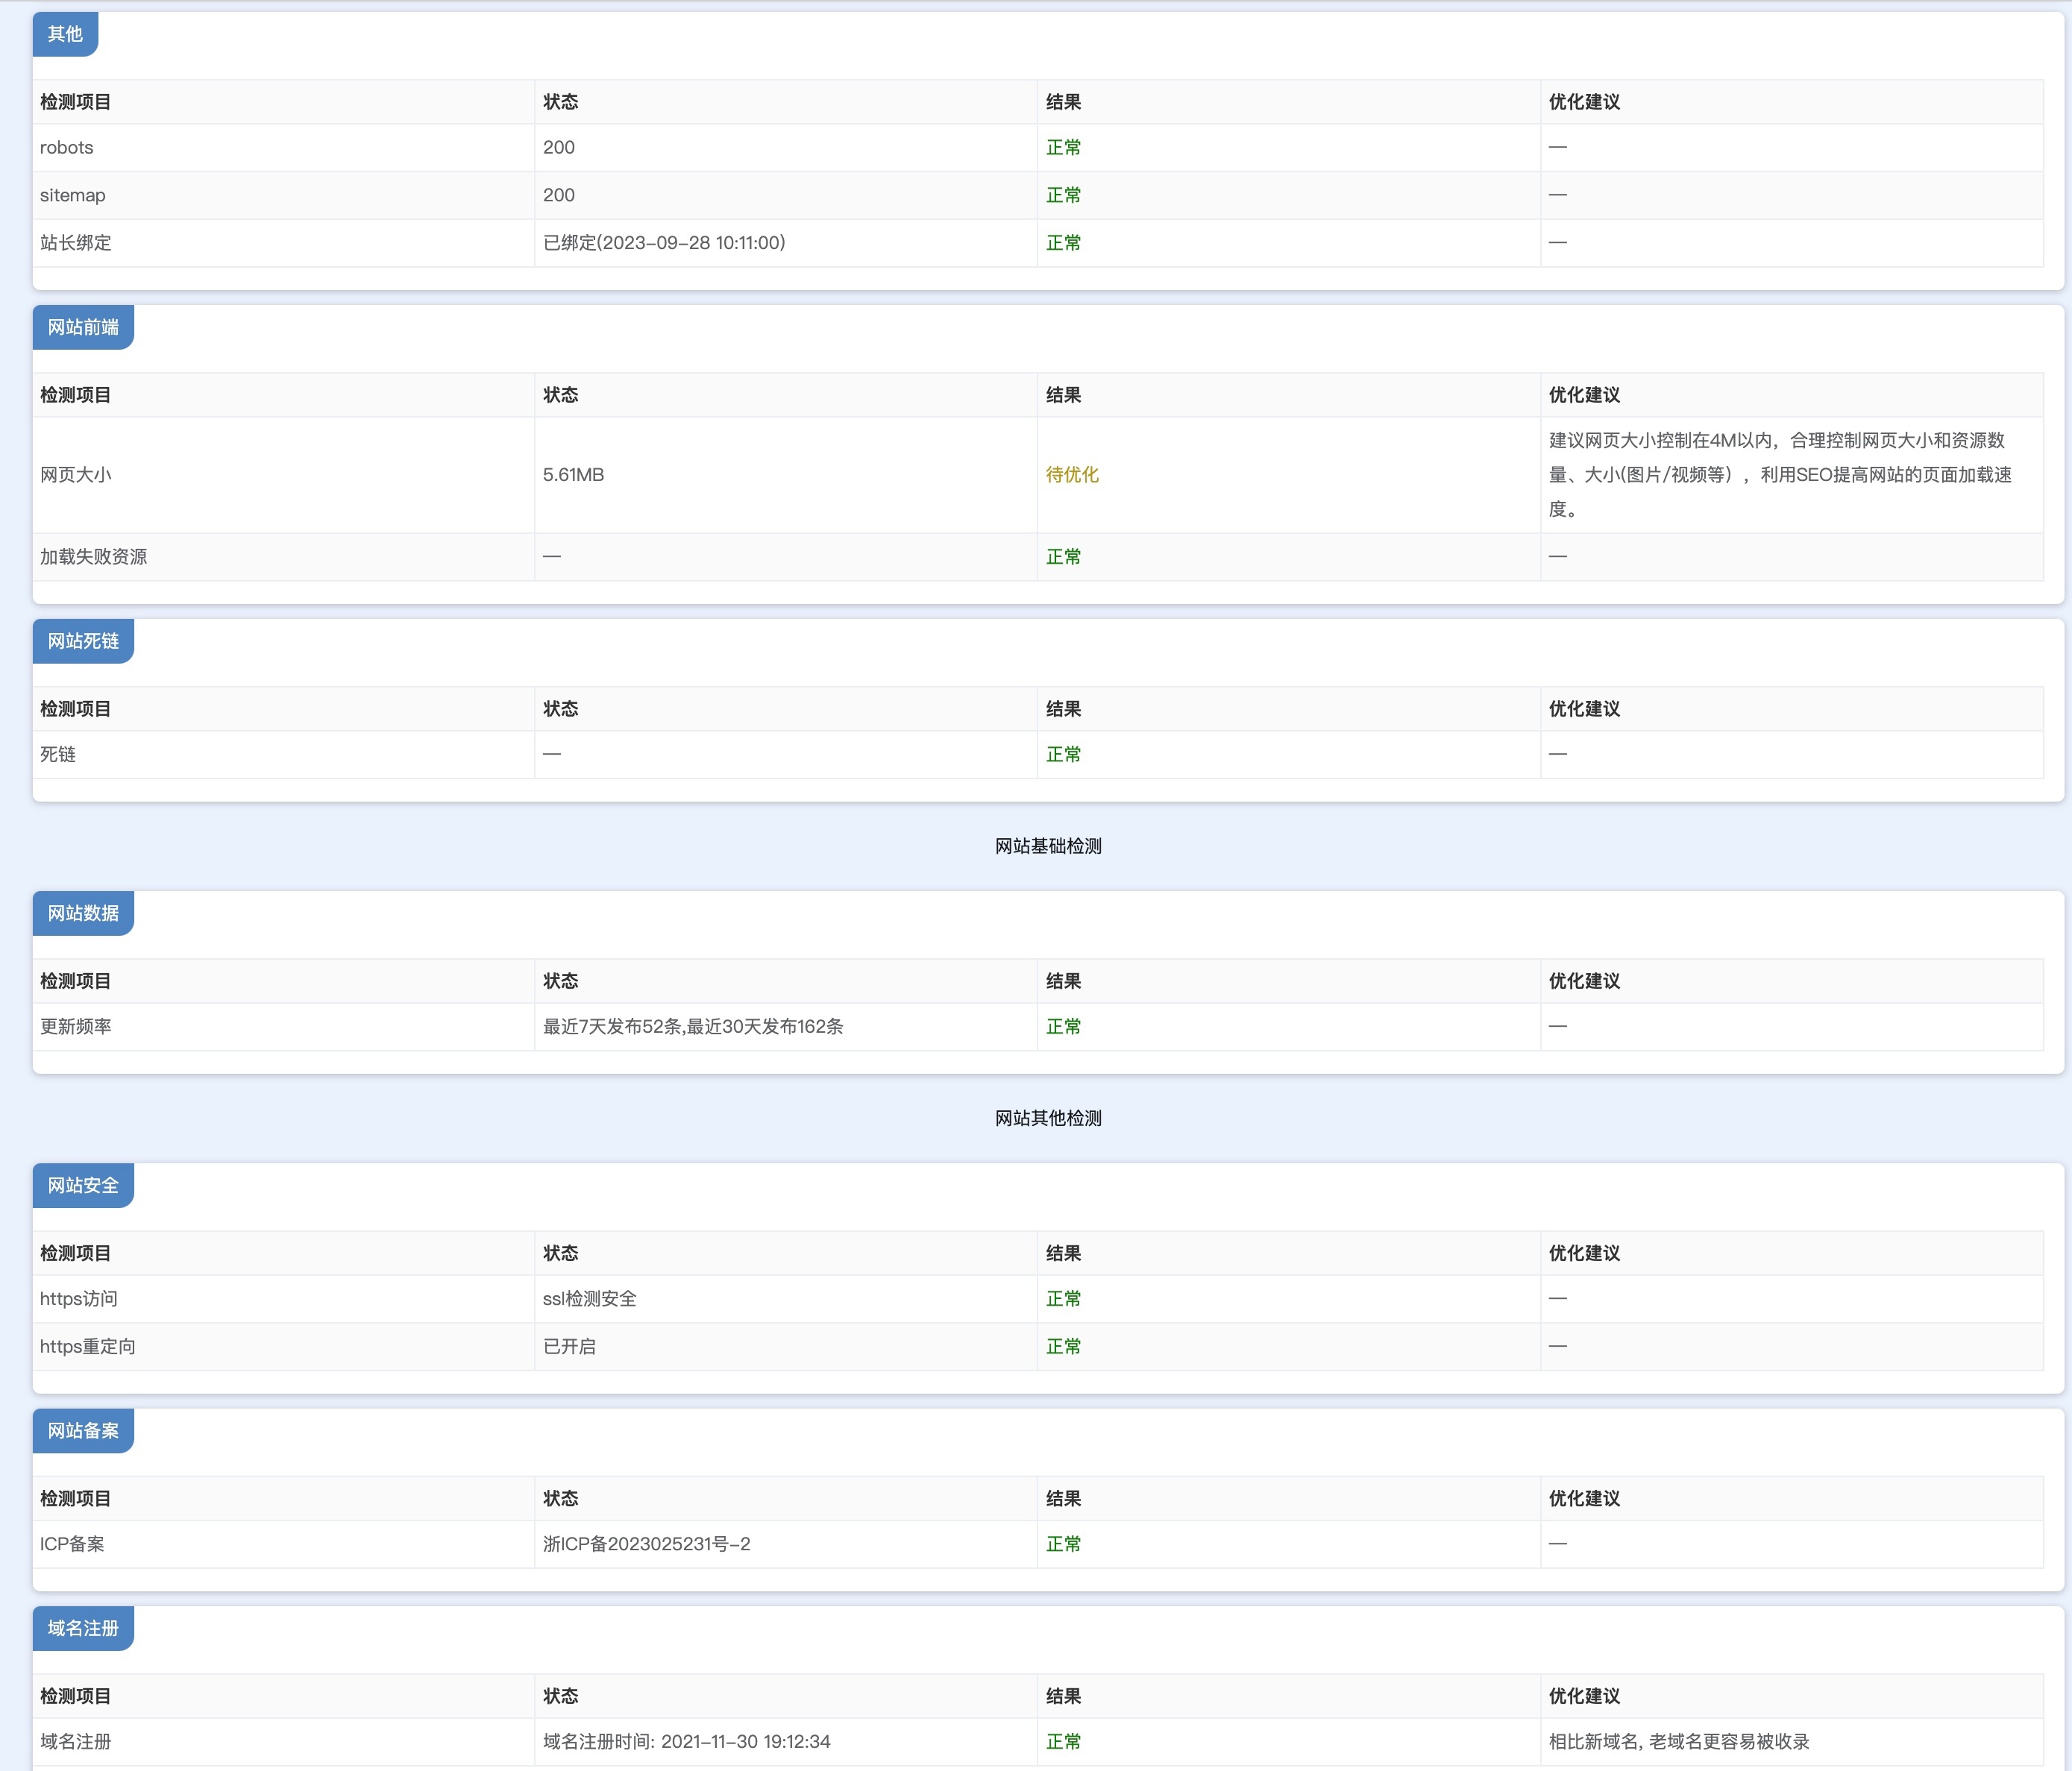
Task: Click the 5.61MB page size value
Action: click(574, 475)
